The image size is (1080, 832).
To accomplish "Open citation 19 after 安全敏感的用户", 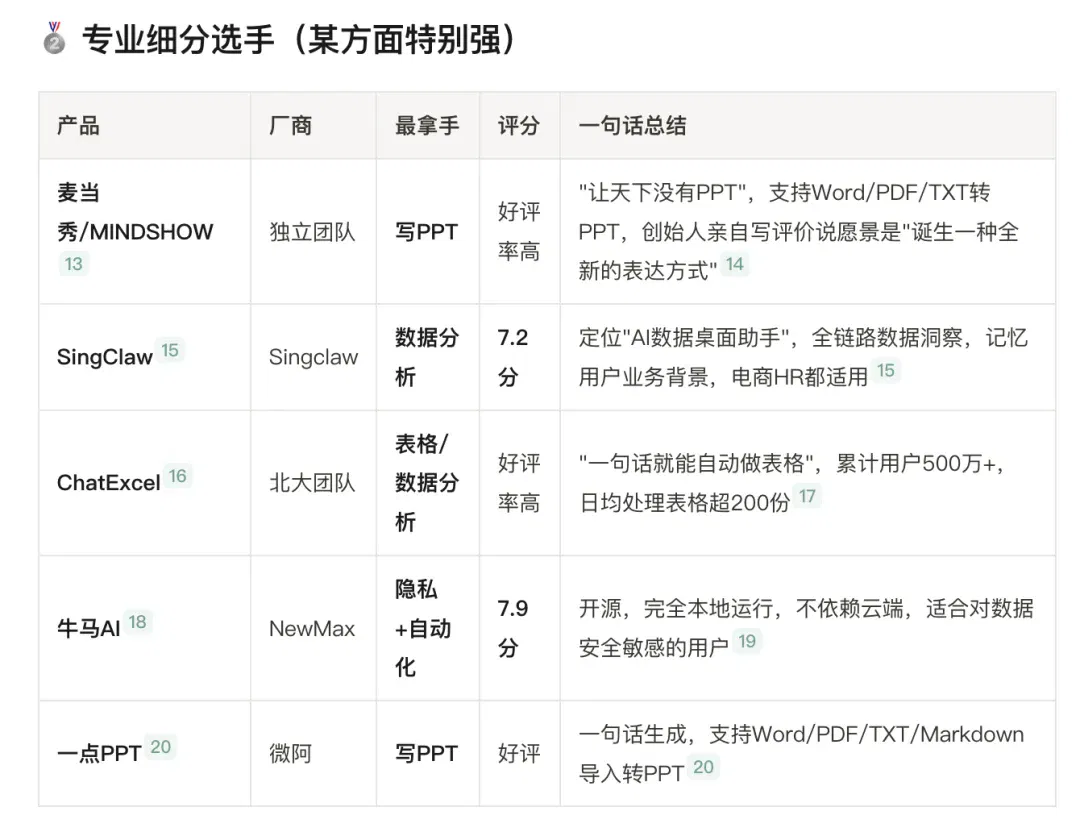I will click(x=747, y=641).
